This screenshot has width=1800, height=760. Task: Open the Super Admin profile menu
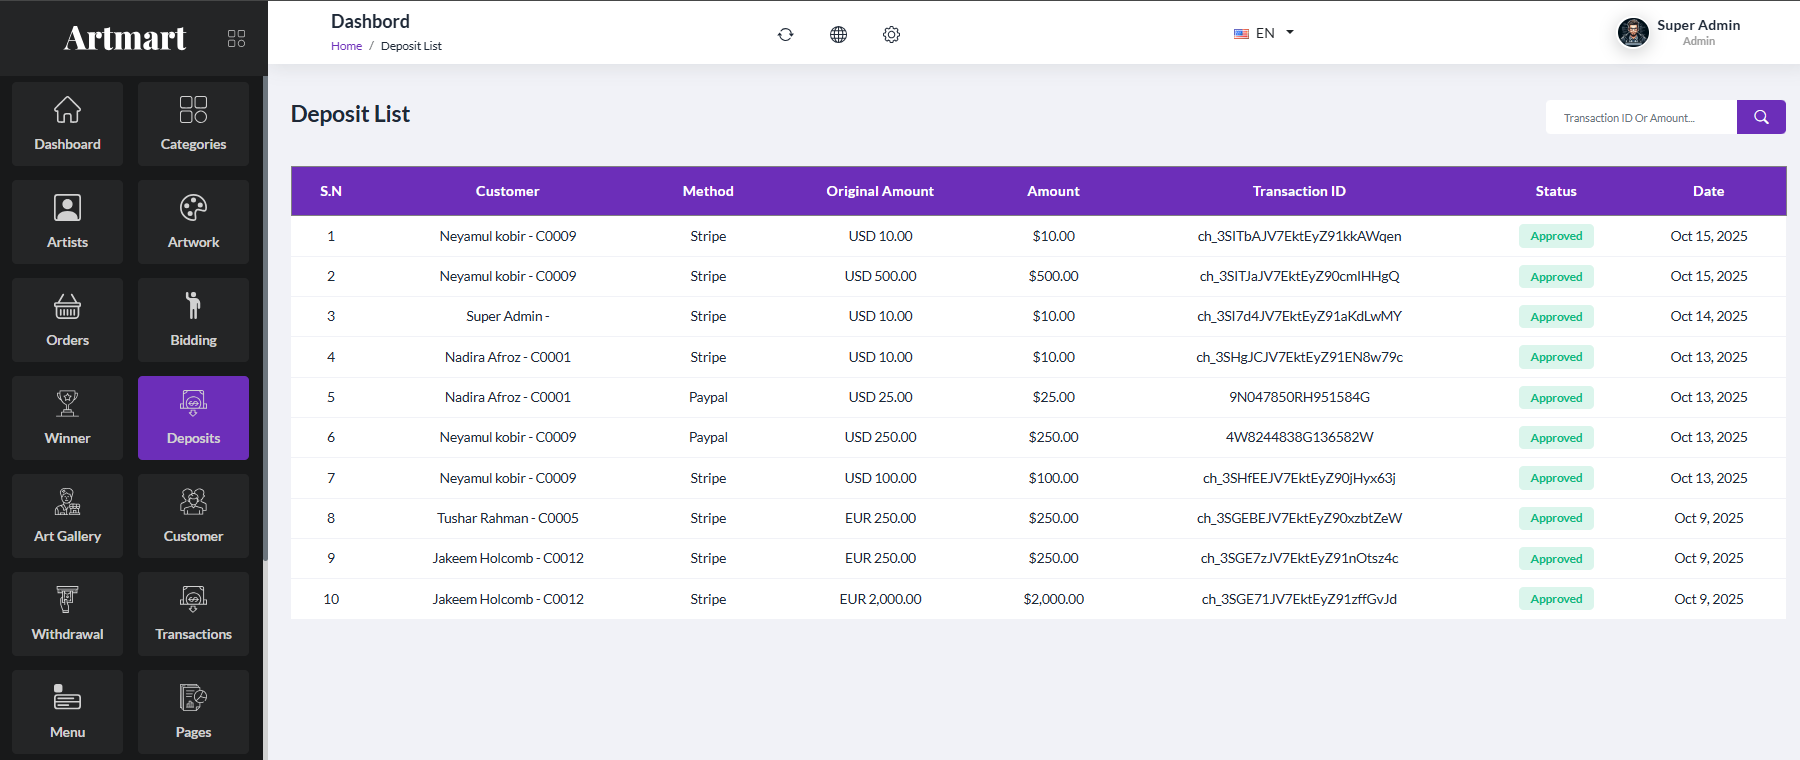(x=1679, y=33)
